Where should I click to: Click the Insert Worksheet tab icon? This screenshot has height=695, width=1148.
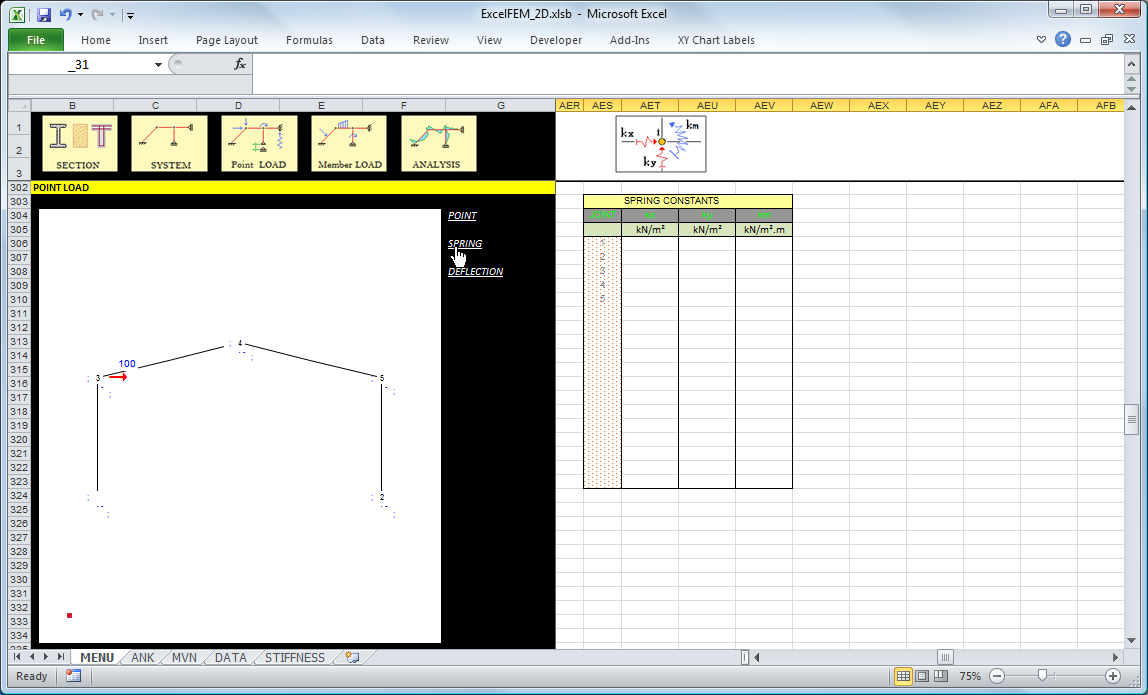(352, 658)
